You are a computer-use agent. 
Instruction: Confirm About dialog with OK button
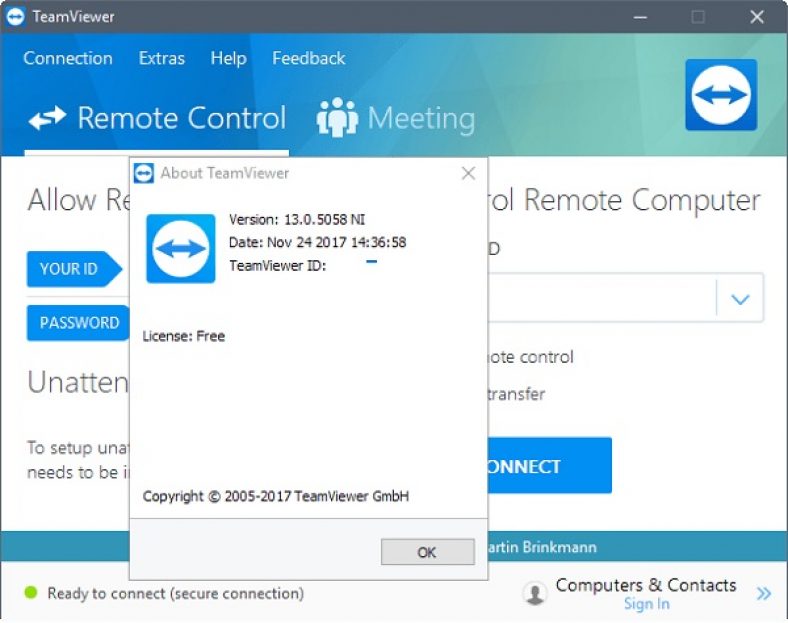[428, 552]
